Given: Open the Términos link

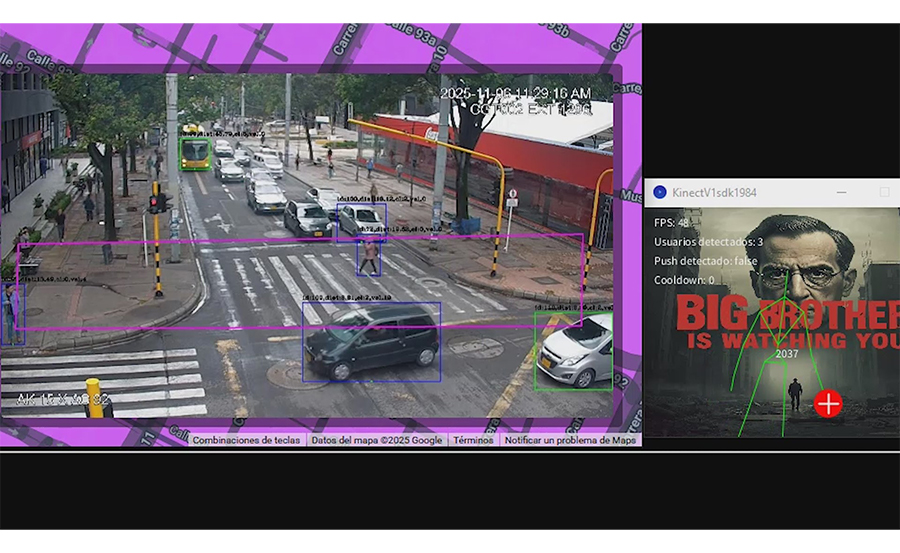Looking at the screenshot, I should (473, 440).
